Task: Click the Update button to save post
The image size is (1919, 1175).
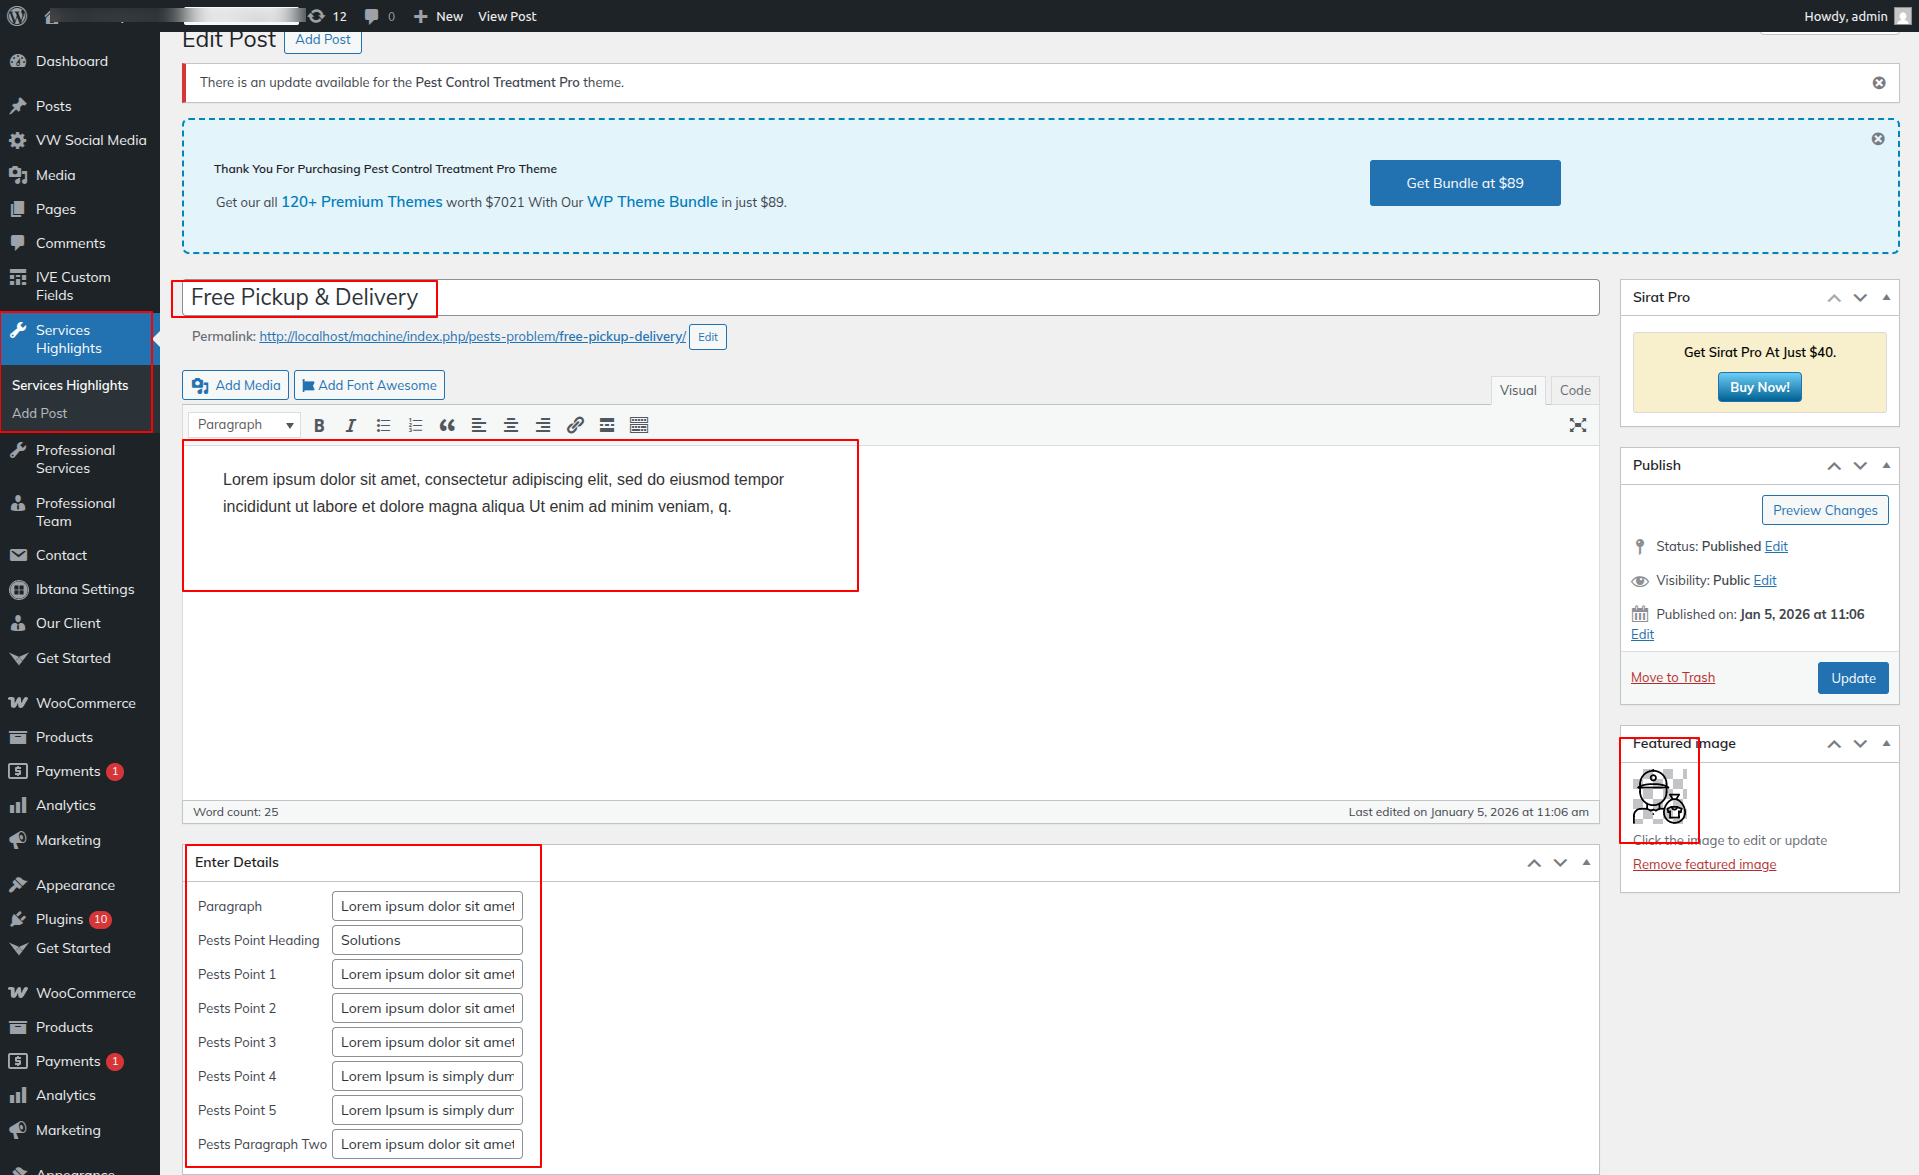Action: pyautogui.click(x=1853, y=678)
